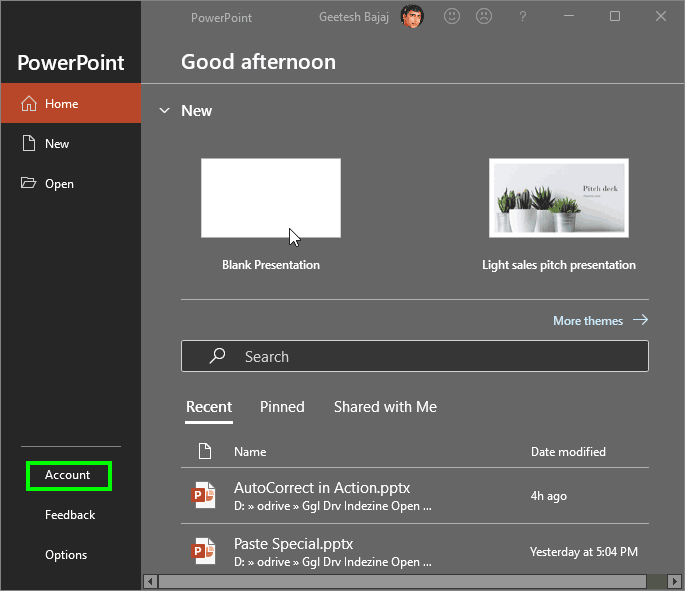The height and width of the screenshot is (591, 685).
Task: Open AutoCorrect in Action.pptx
Action: coord(415,496)
